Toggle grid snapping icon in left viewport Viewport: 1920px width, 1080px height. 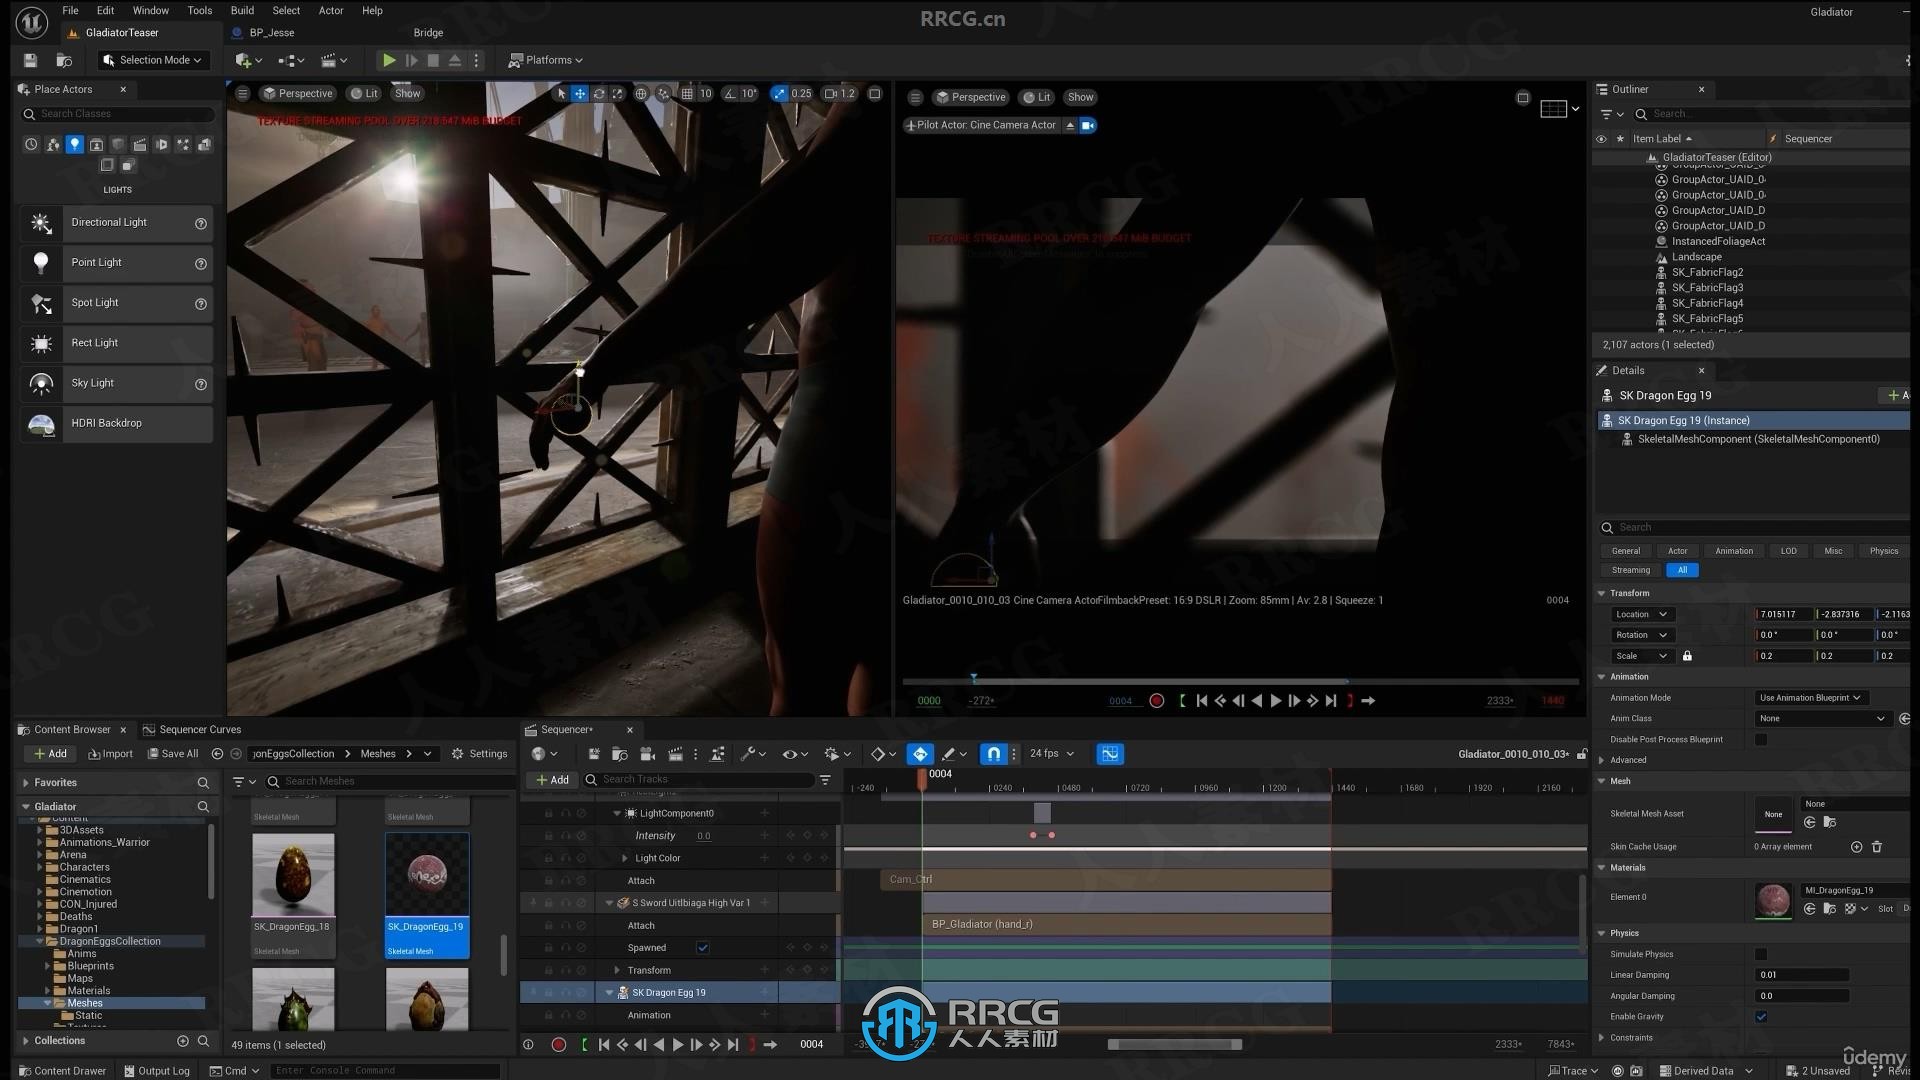click(x=687, y=94)
